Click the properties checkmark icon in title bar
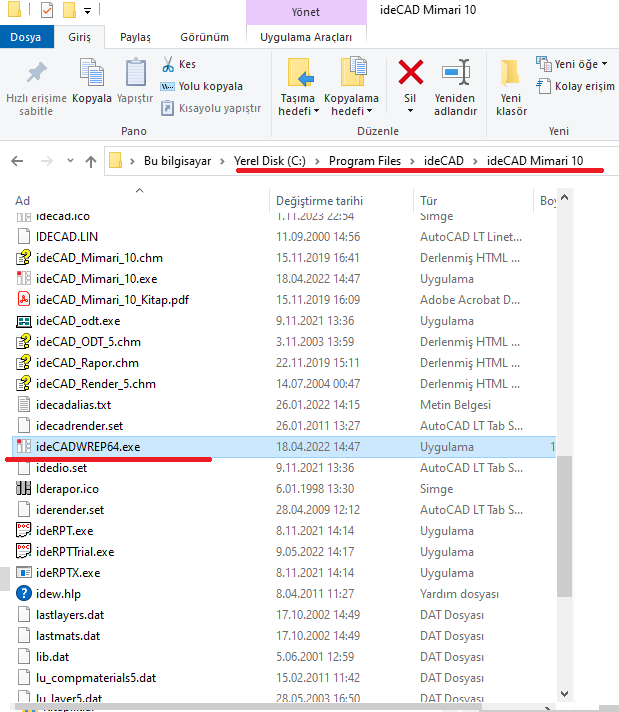The image size is (619, 712). (x=47, y=10)
